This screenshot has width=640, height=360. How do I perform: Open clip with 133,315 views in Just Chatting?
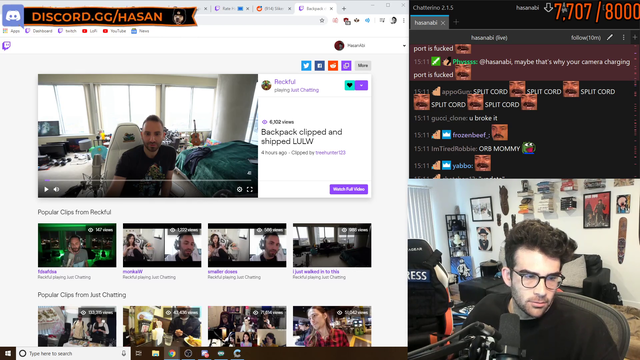pyautogui.click(x=77, y=327)
